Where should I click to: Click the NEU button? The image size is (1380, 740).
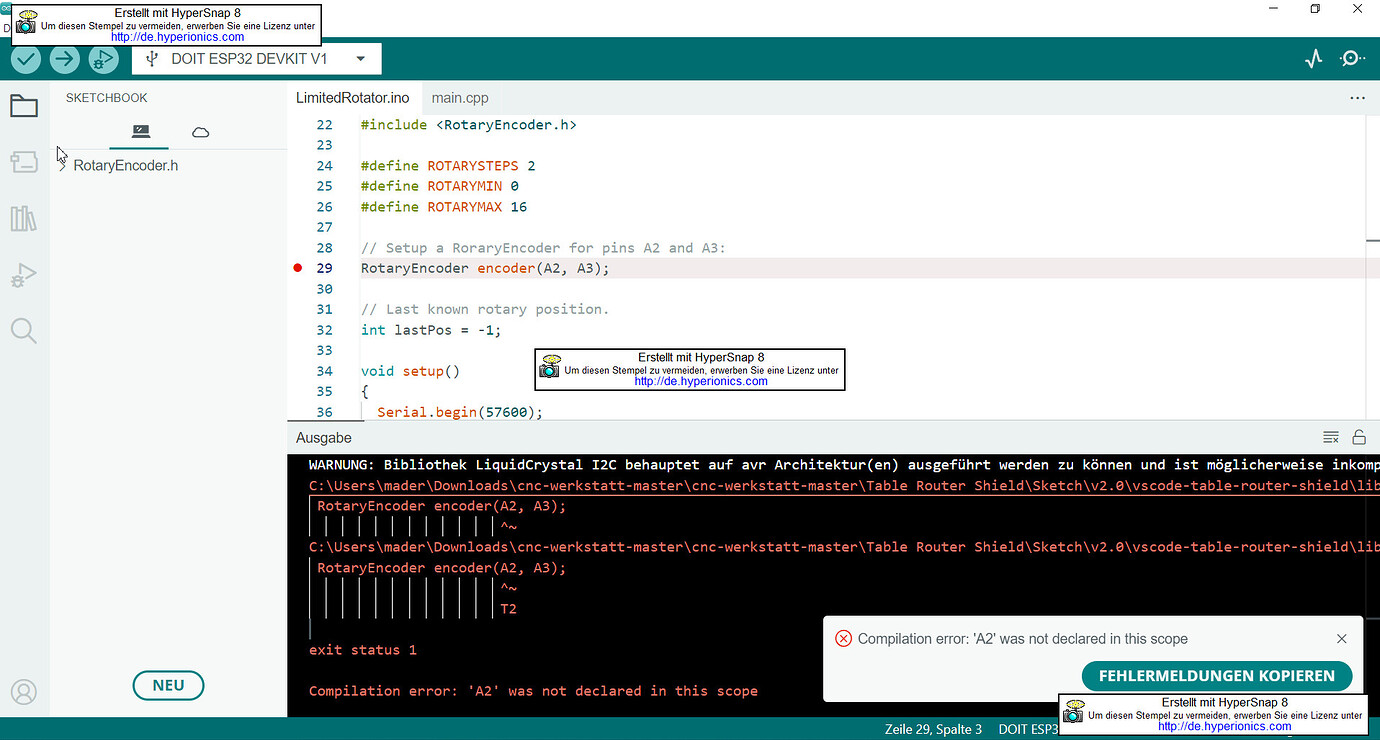[x=168, y=685]
